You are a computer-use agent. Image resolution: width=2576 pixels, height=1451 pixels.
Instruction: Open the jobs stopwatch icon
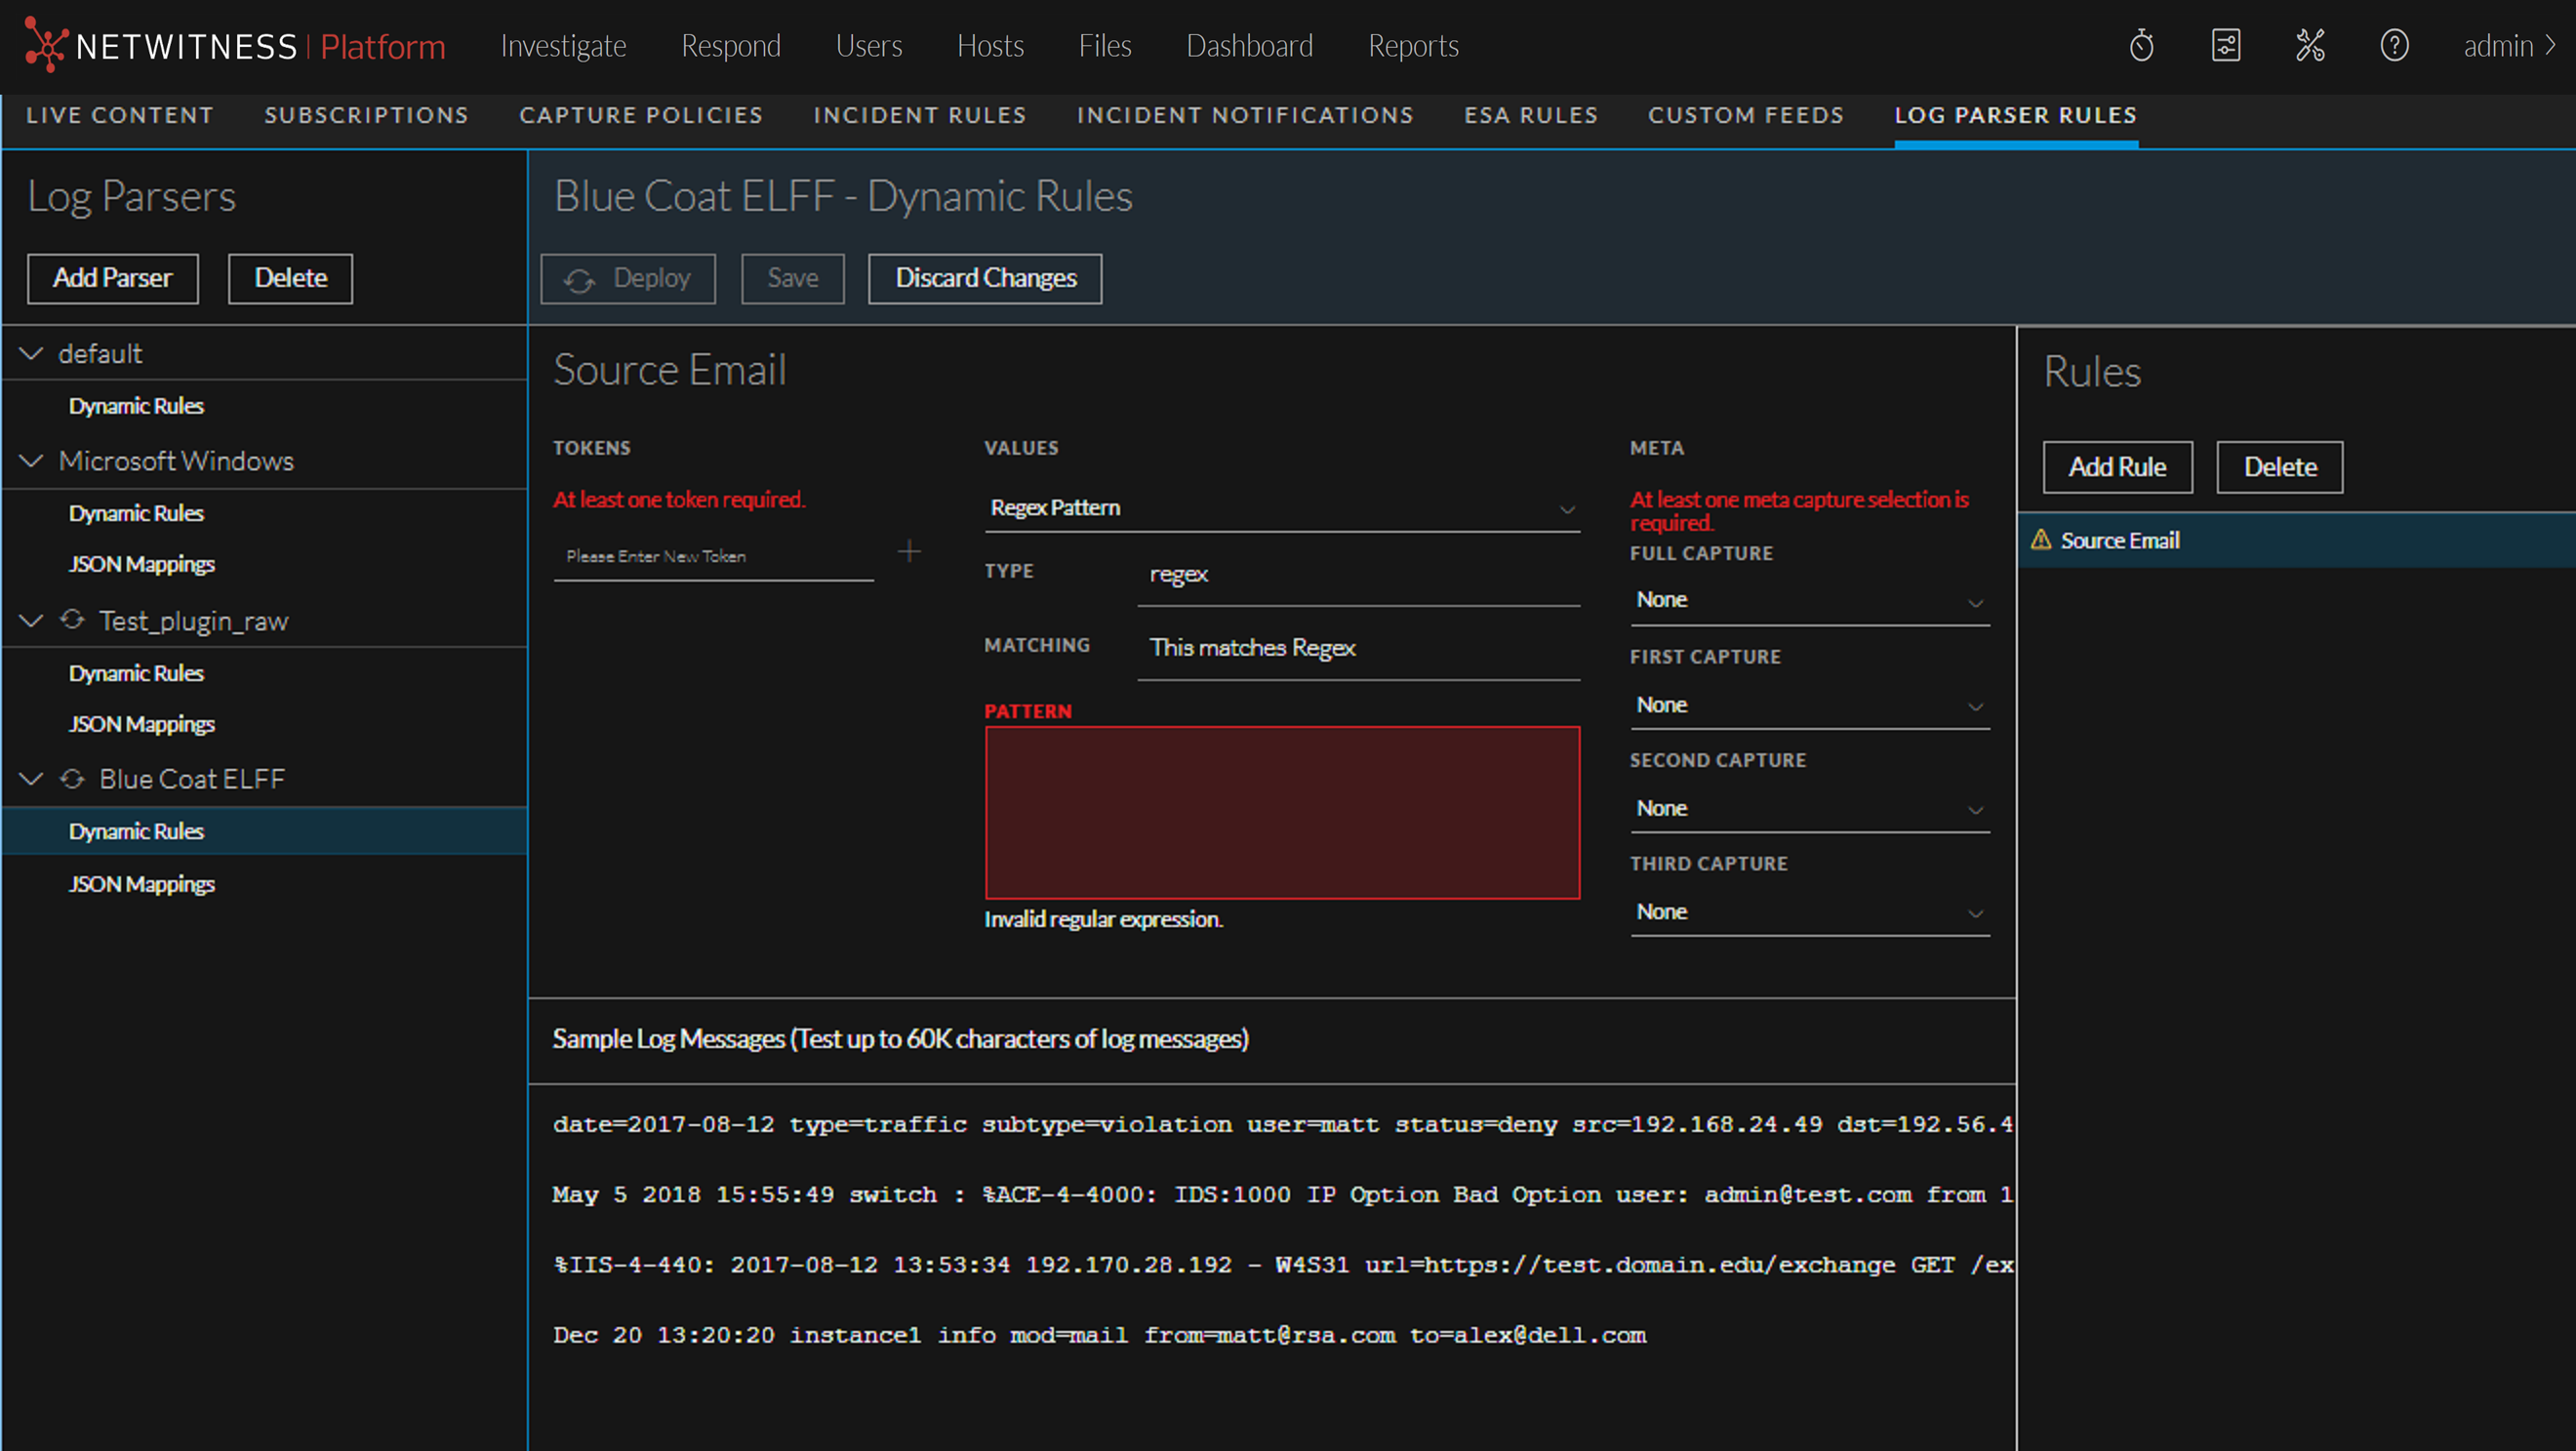2141,45
